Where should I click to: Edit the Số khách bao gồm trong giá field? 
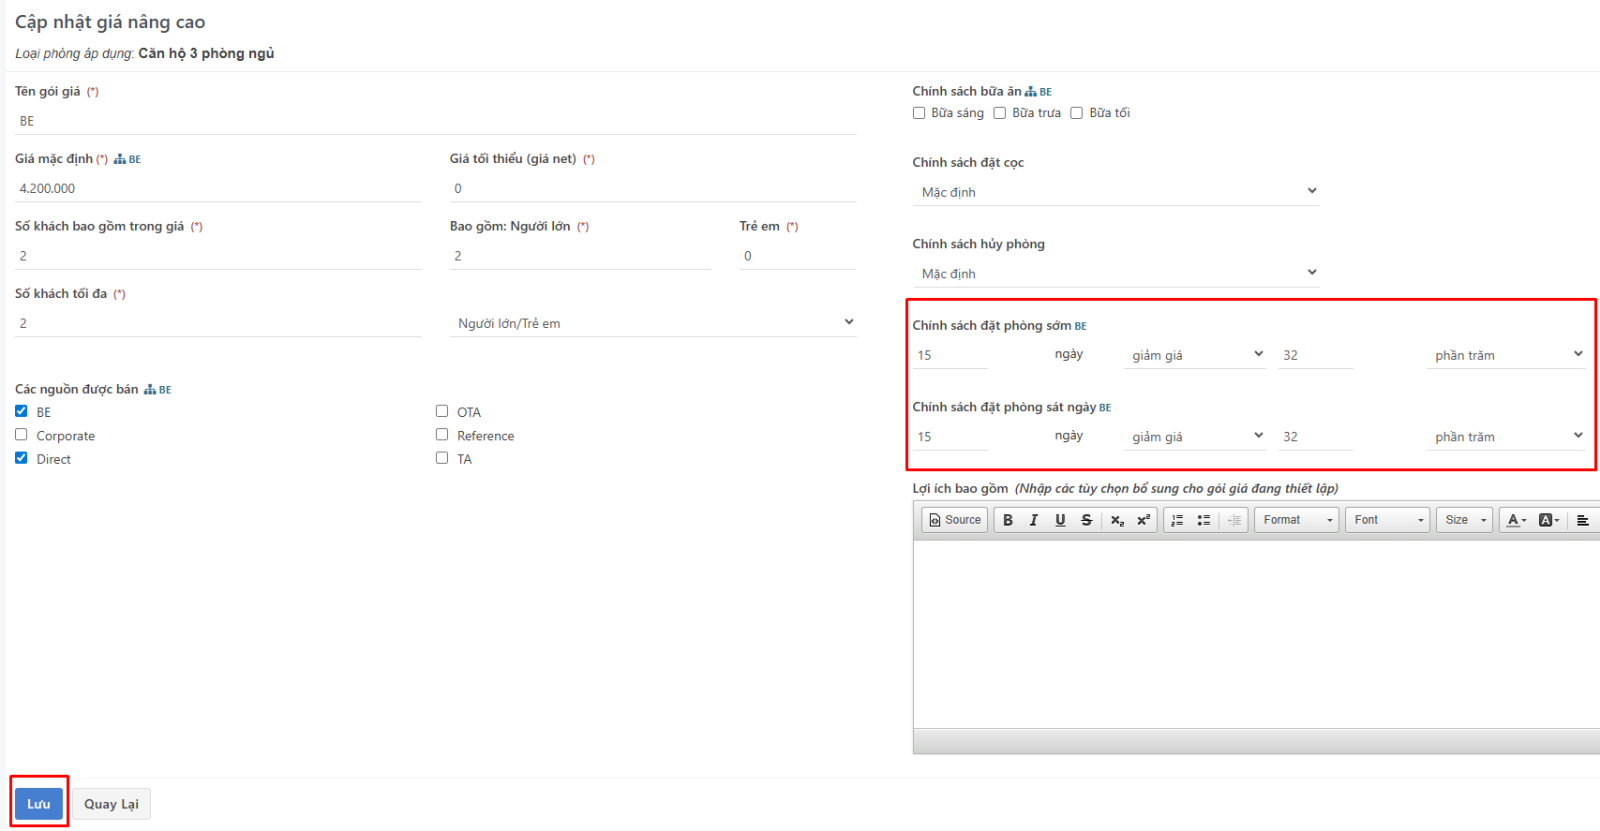(x=218, y=256)
